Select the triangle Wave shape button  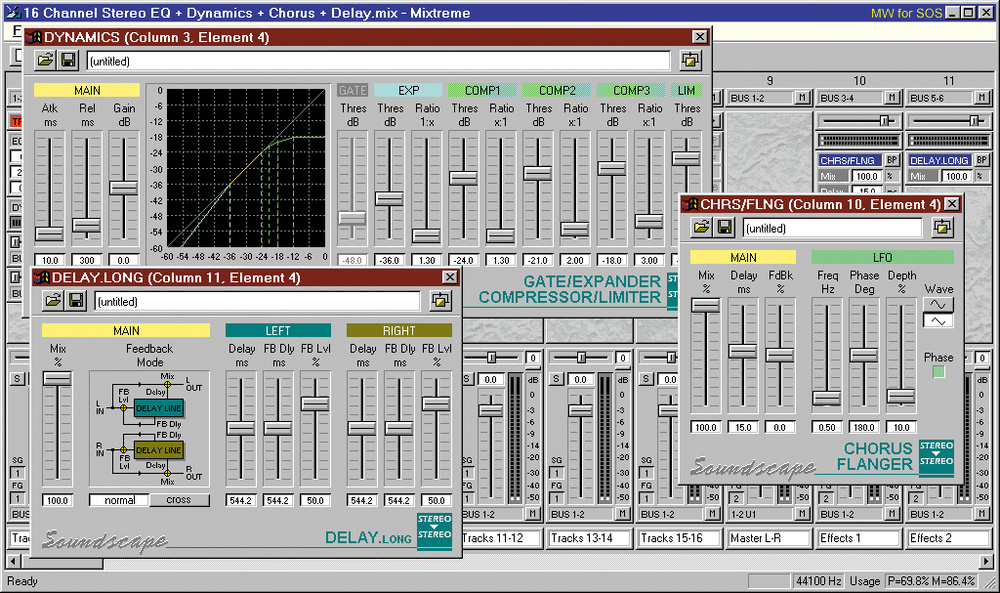[937, 321]
